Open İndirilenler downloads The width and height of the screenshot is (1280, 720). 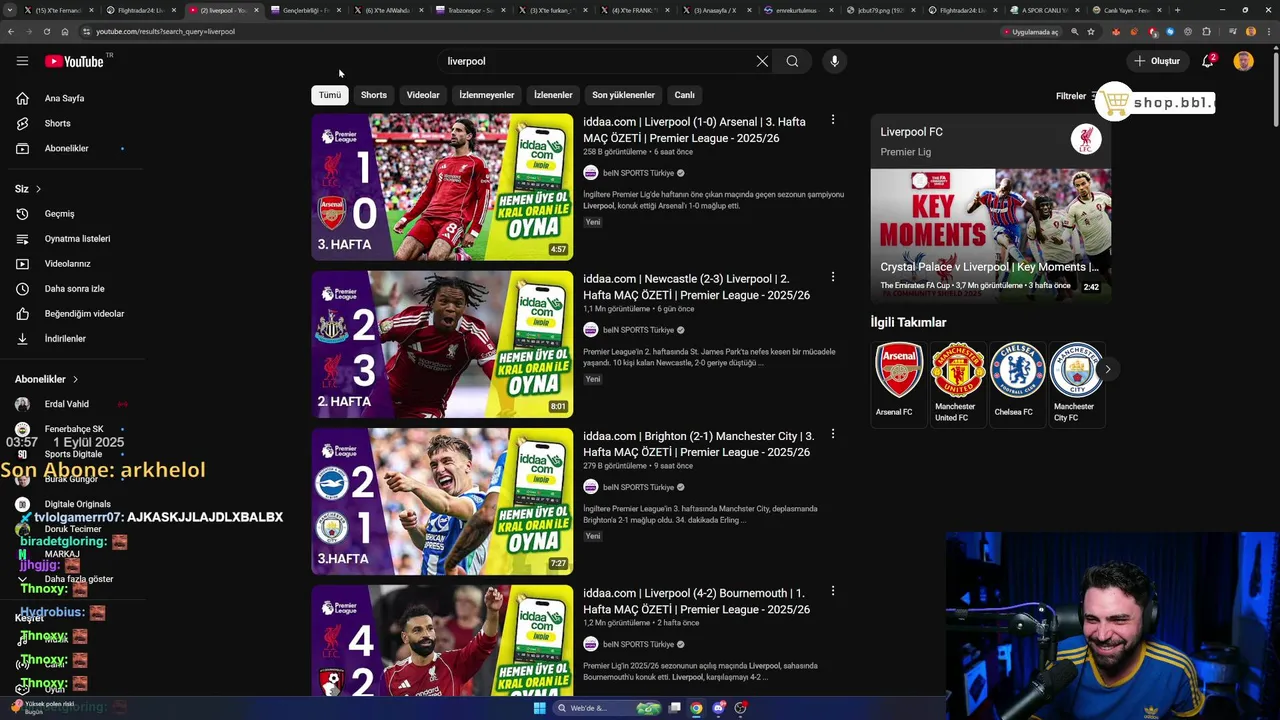click(x=65, y=338)
